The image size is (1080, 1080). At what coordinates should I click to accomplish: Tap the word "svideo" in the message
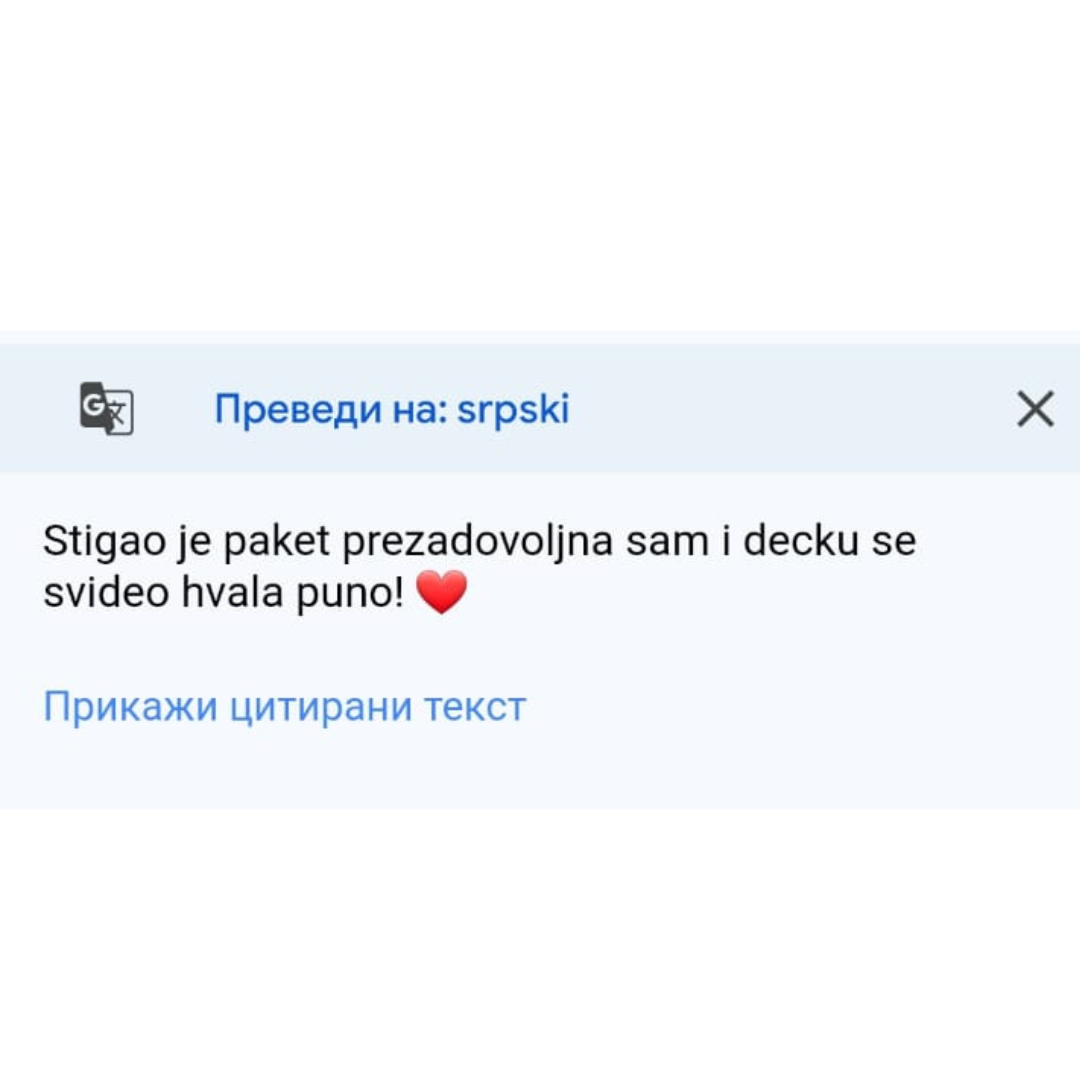(x=104, y=593)
